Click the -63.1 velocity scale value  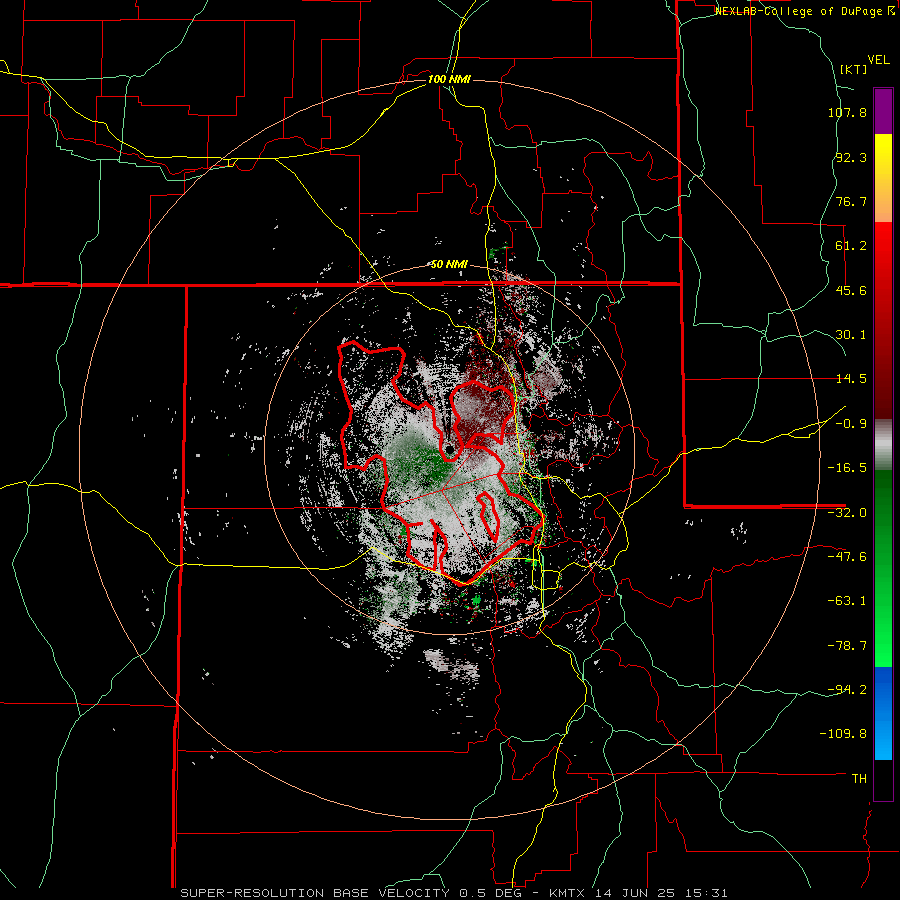(x=847, y=601)
